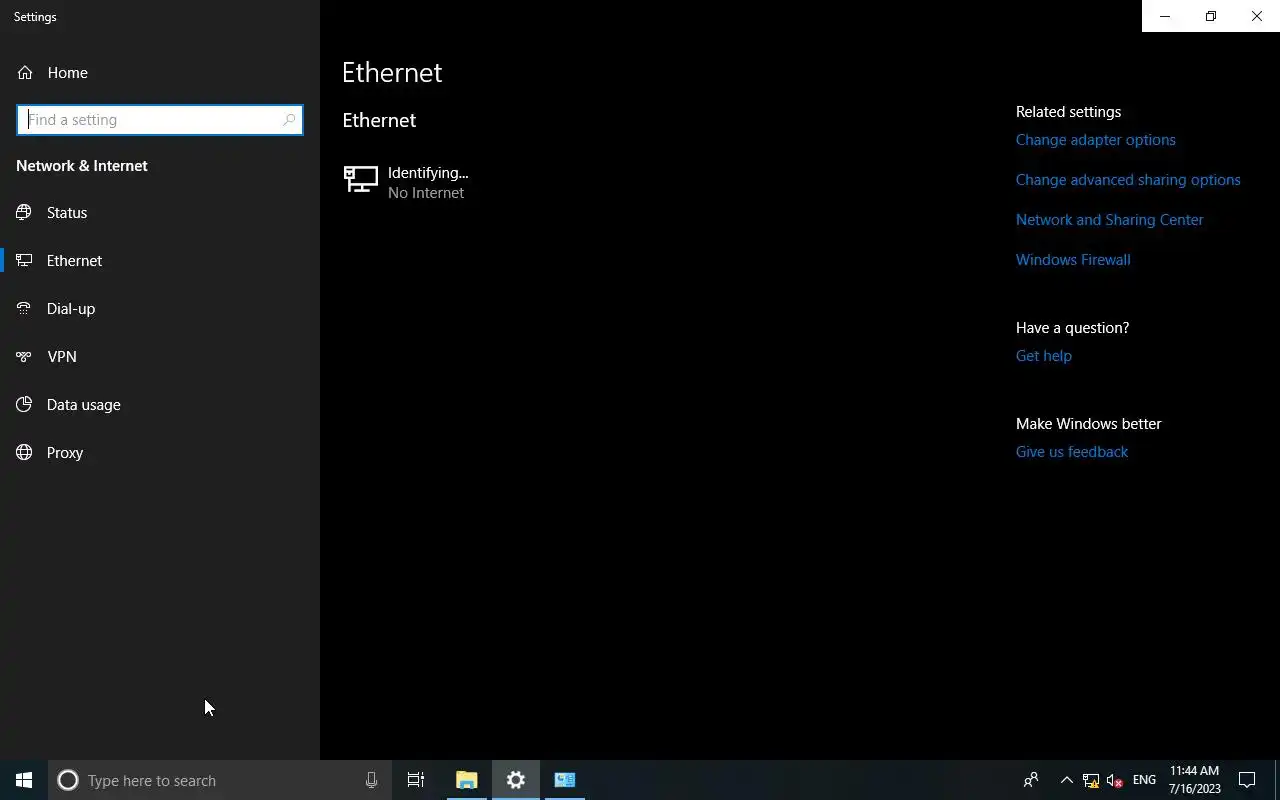Screen dimensions: 1280x800
Task: Open the People icon in system tray
Action: [x=1031, y=780]
